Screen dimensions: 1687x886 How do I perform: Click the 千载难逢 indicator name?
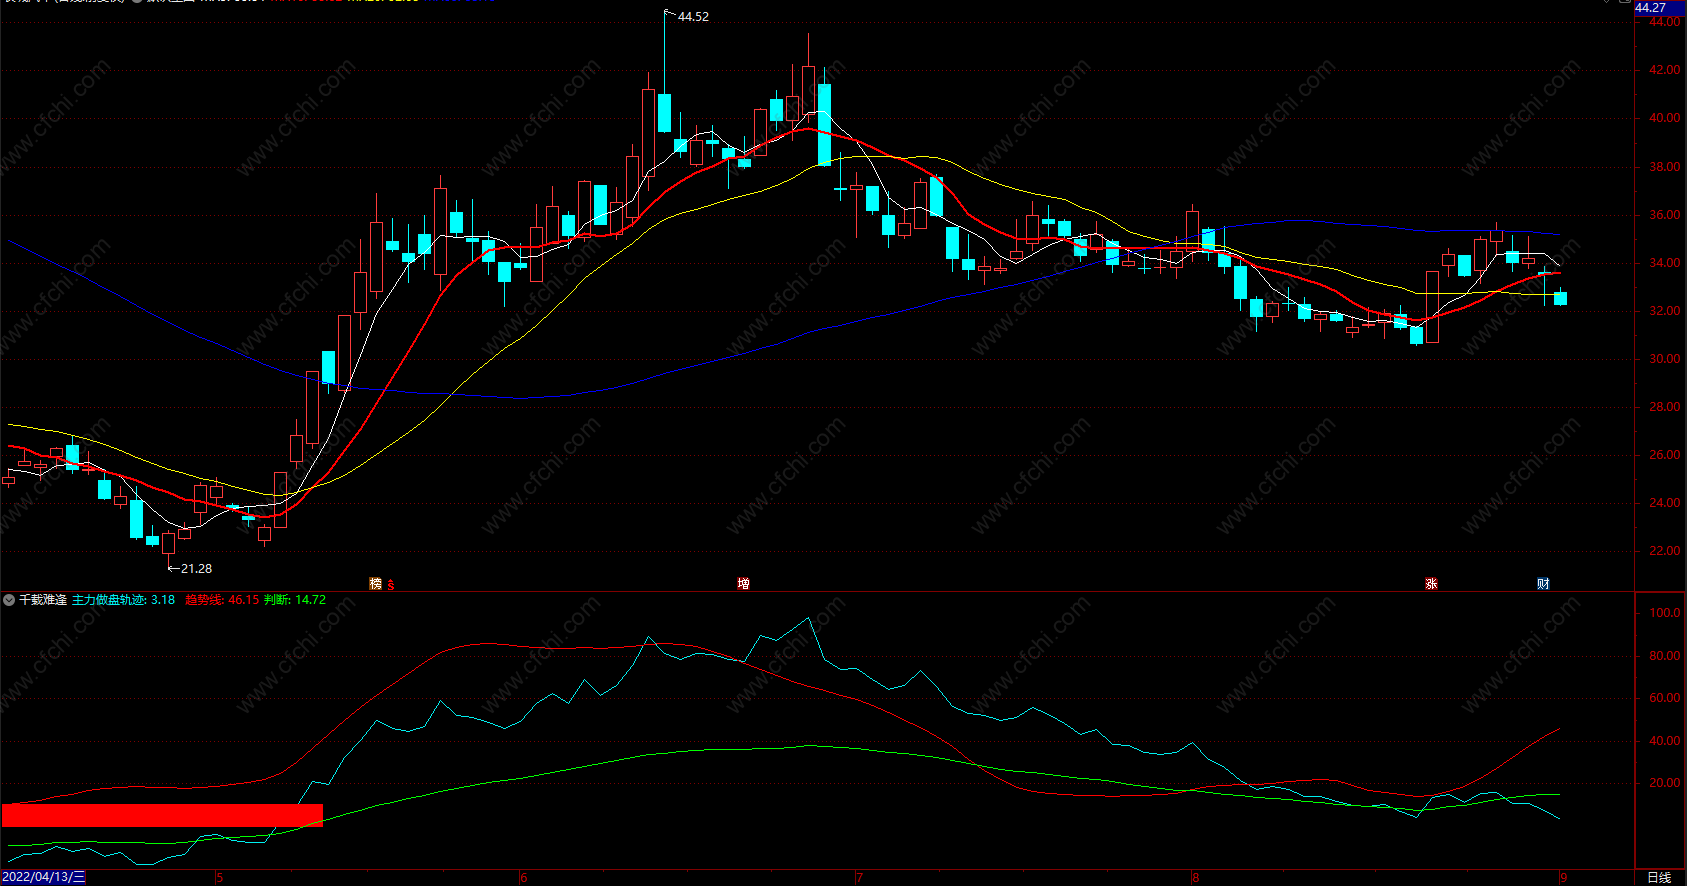click(x=43, y=600)
